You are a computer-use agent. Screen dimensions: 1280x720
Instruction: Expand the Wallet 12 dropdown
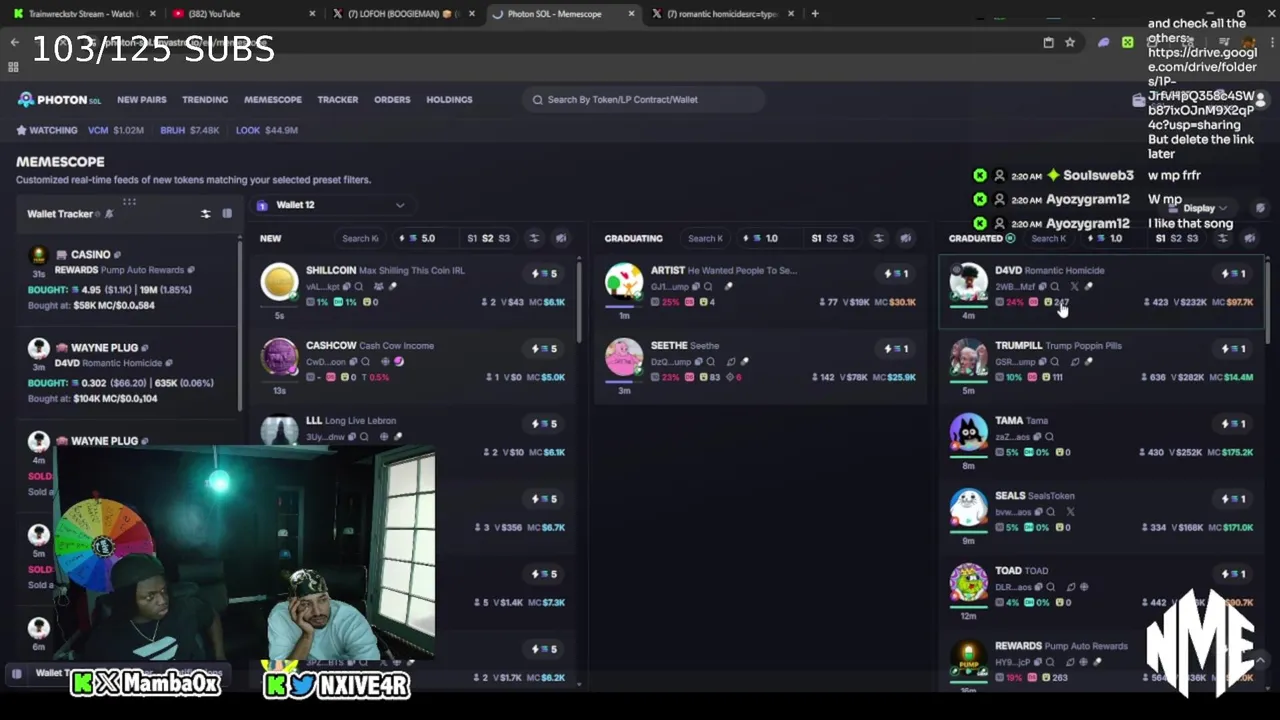(332, 205)
